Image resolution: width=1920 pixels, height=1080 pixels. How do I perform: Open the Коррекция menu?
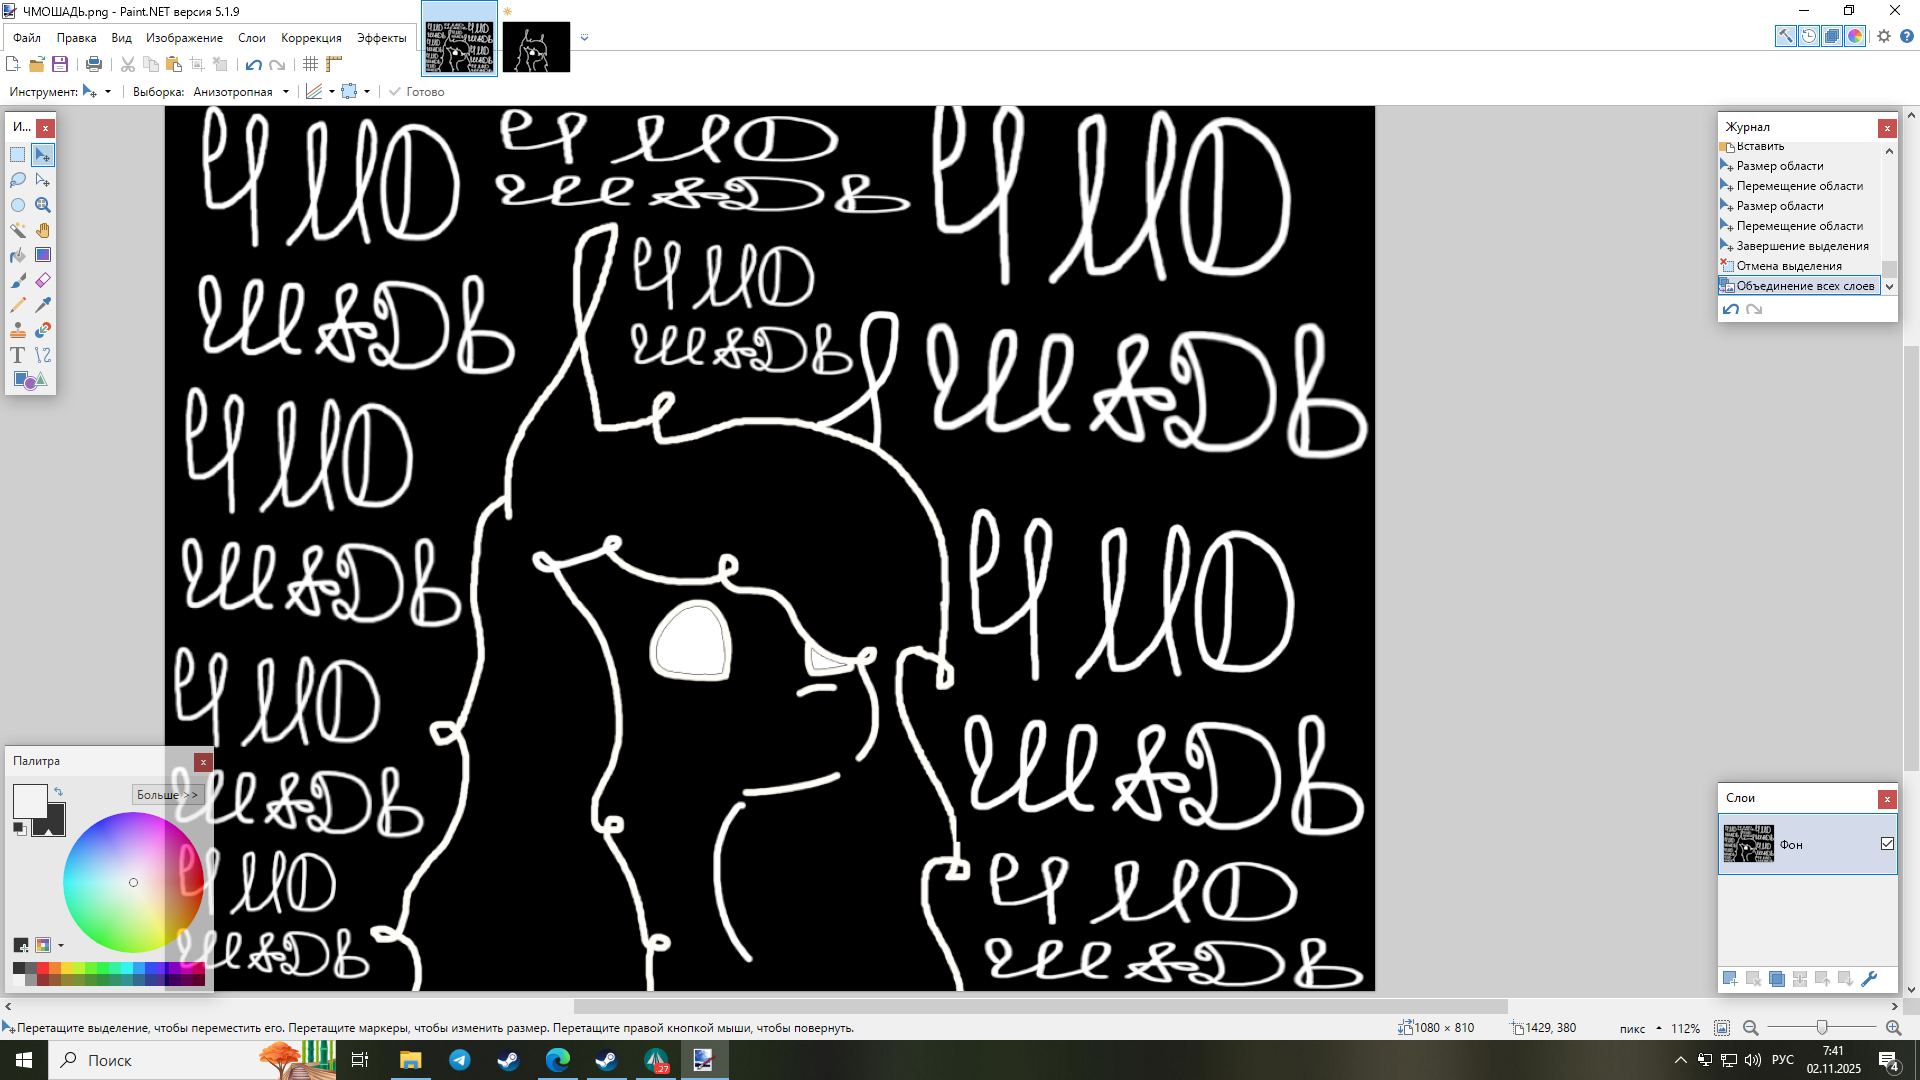(311, 38)
